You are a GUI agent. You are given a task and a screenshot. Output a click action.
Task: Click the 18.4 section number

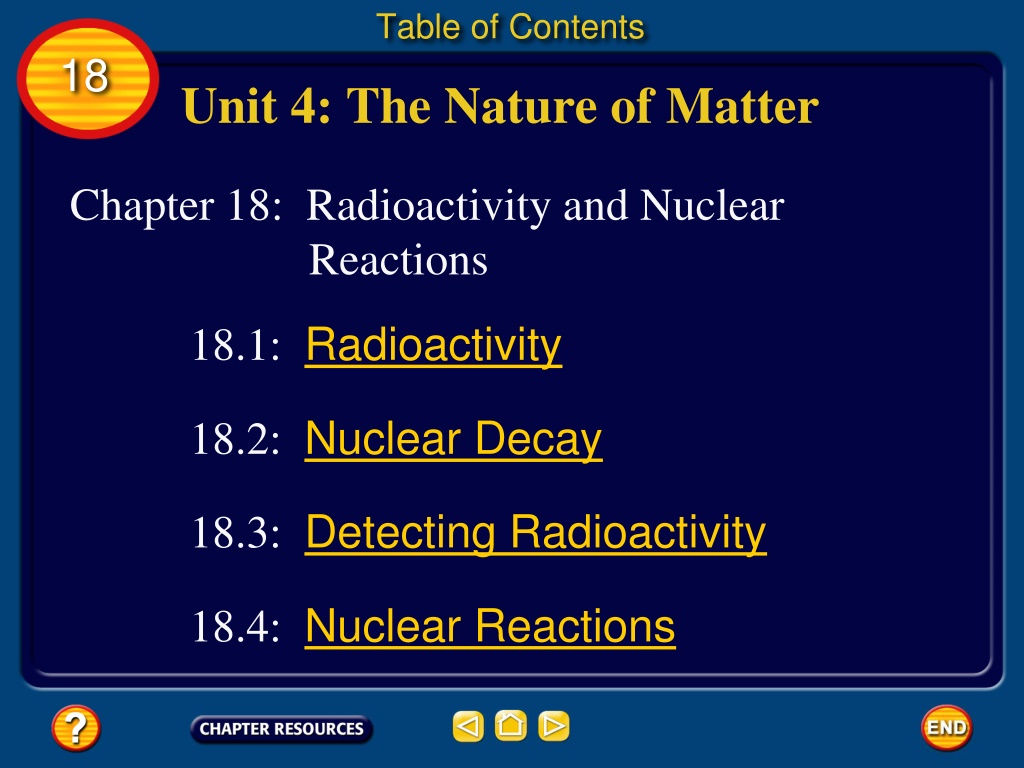[x=236, y=626]
